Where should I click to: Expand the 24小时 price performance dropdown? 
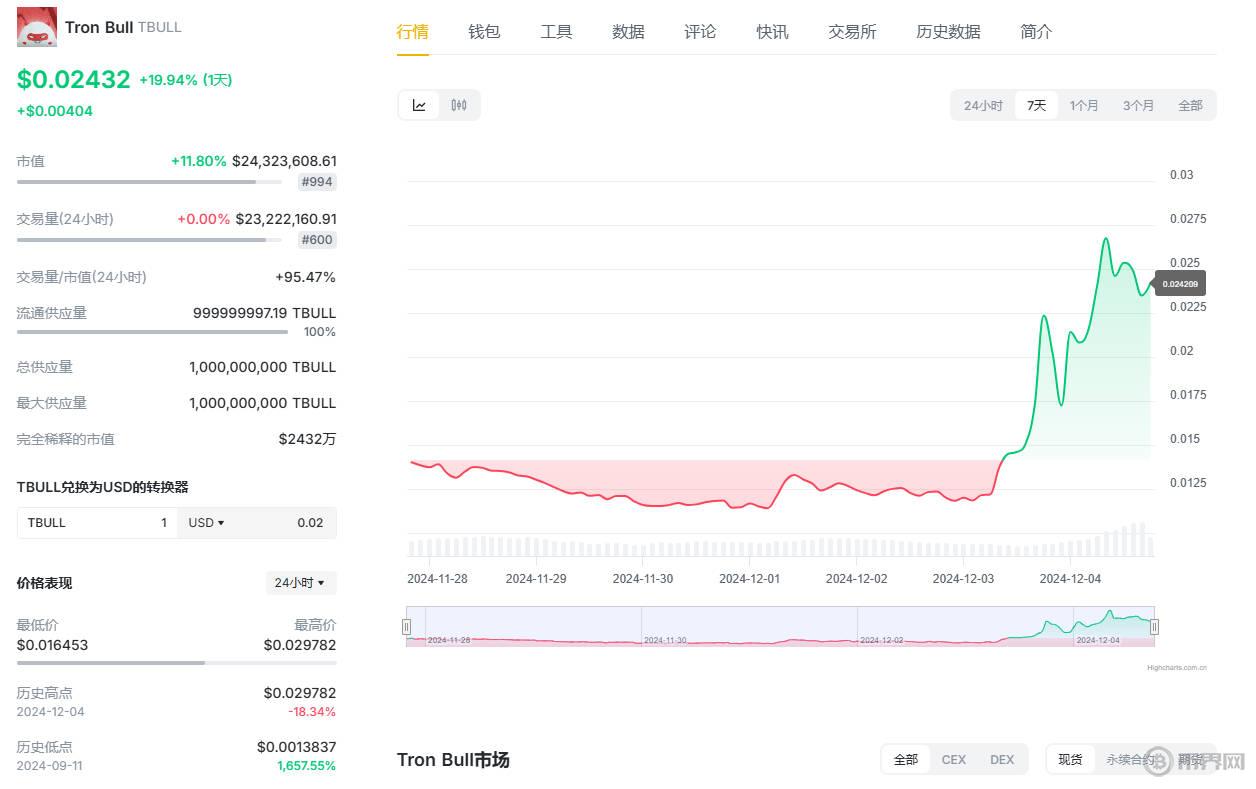coord(301,583)
